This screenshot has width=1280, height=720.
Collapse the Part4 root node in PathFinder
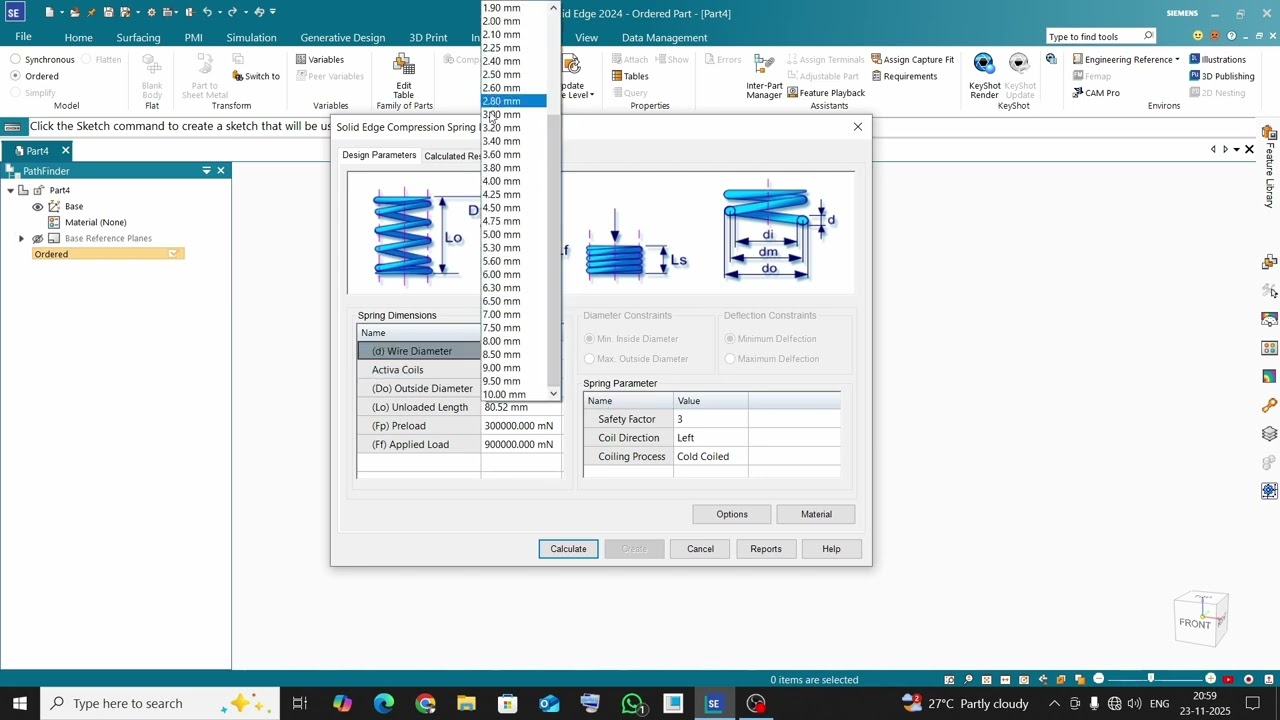(11, 190)
